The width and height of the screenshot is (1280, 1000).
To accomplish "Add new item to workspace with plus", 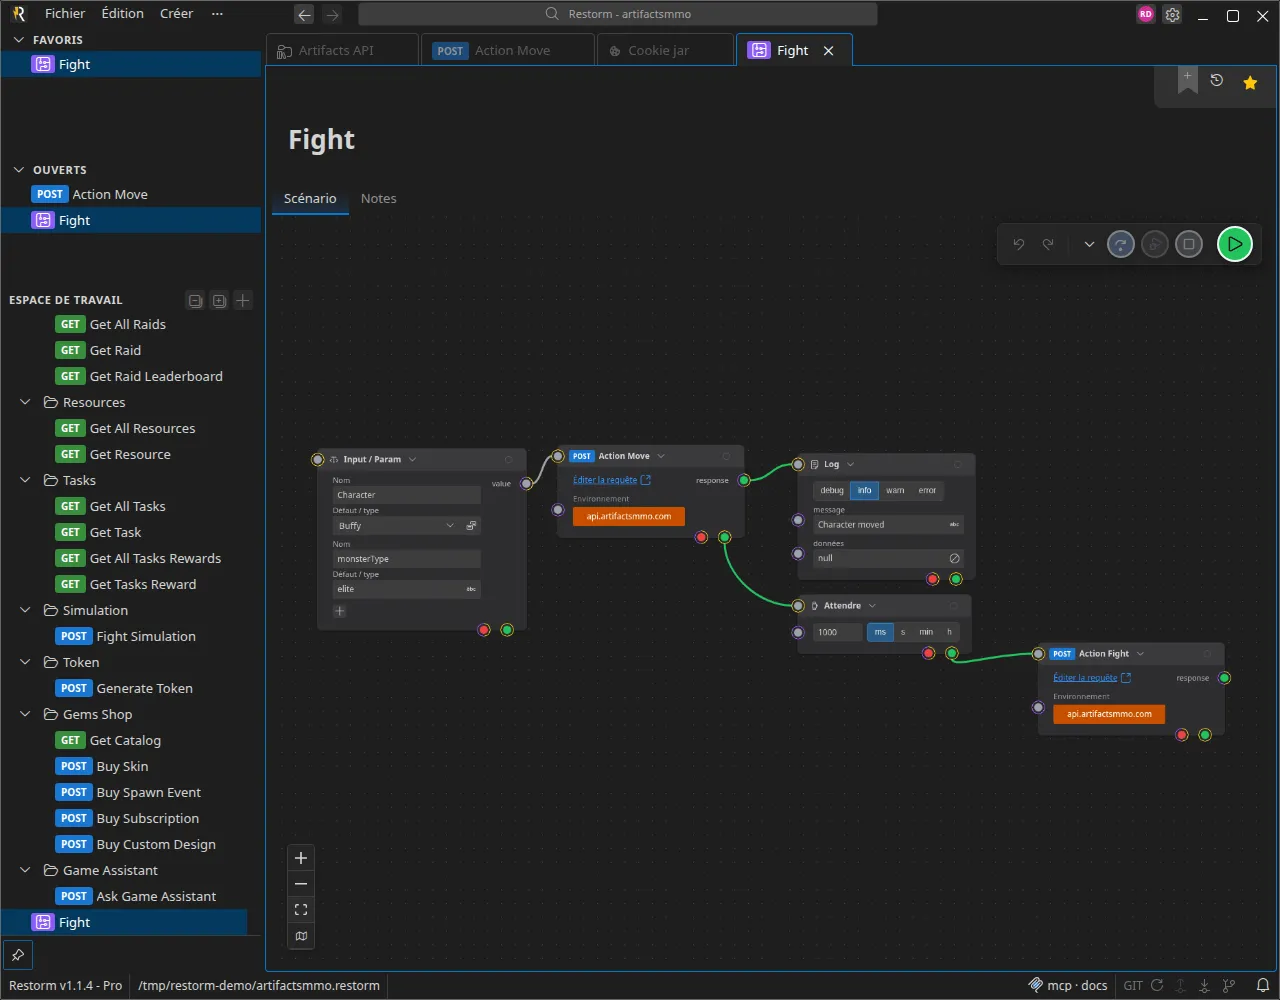I will tap(243, 300).
